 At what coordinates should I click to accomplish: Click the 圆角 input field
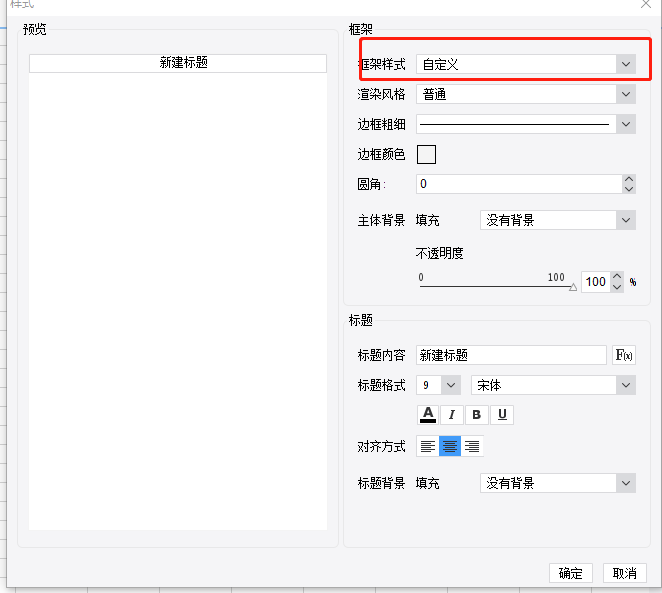[519, 184]
